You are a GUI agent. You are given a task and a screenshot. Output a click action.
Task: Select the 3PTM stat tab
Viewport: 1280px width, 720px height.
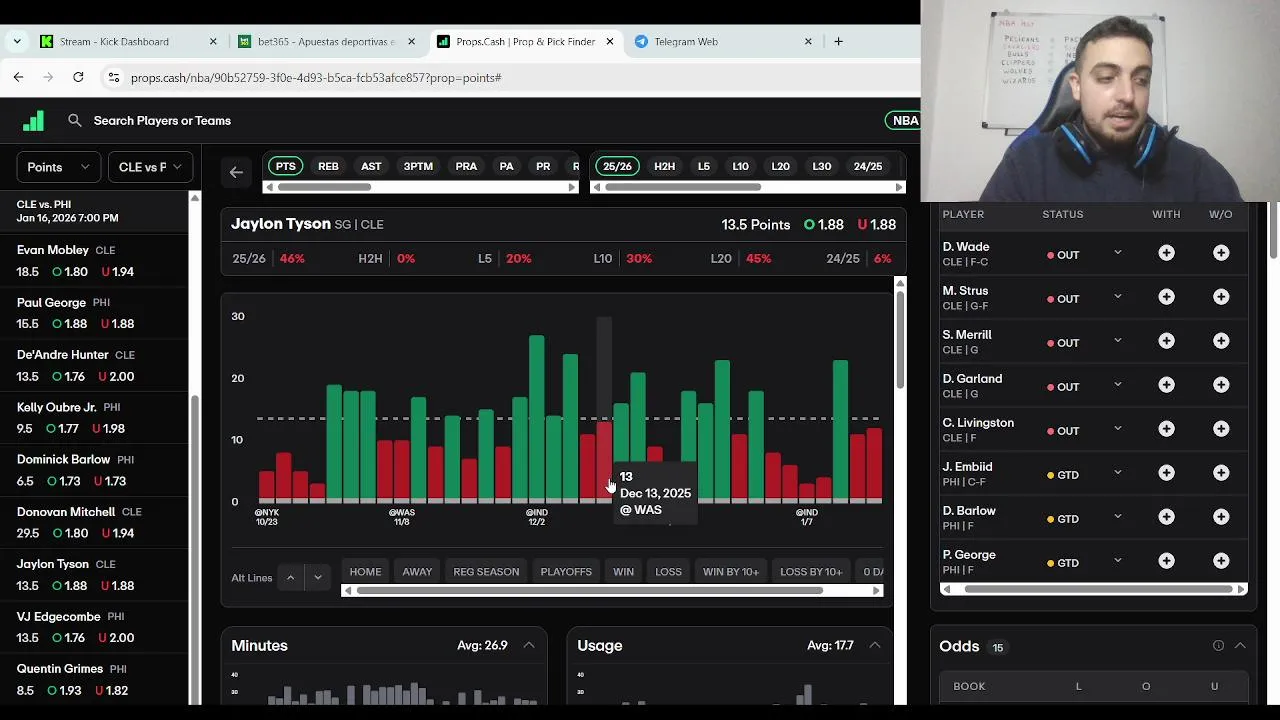click(418, 166)
